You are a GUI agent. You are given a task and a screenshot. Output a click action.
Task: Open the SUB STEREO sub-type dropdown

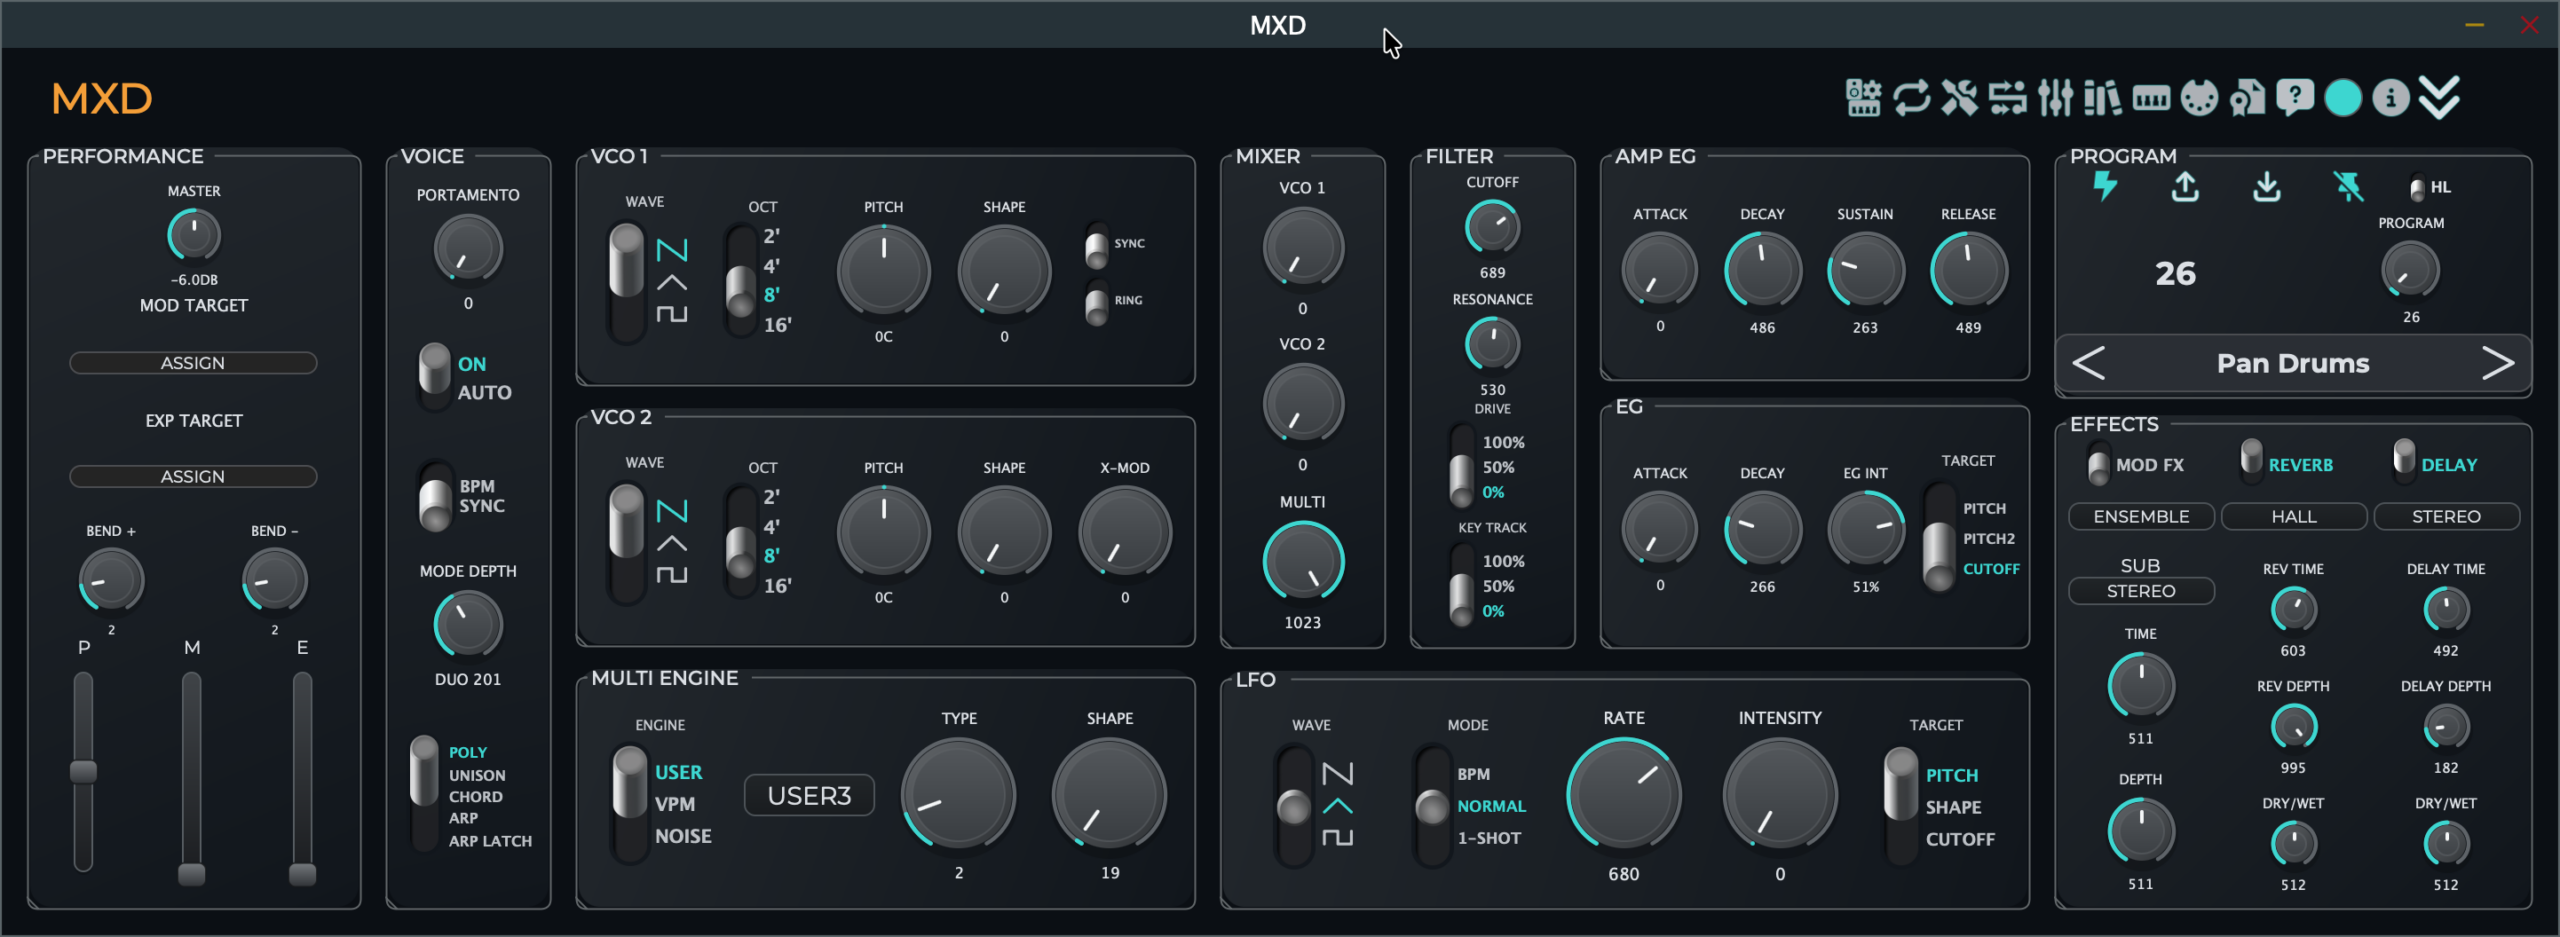click(2141, 591)
